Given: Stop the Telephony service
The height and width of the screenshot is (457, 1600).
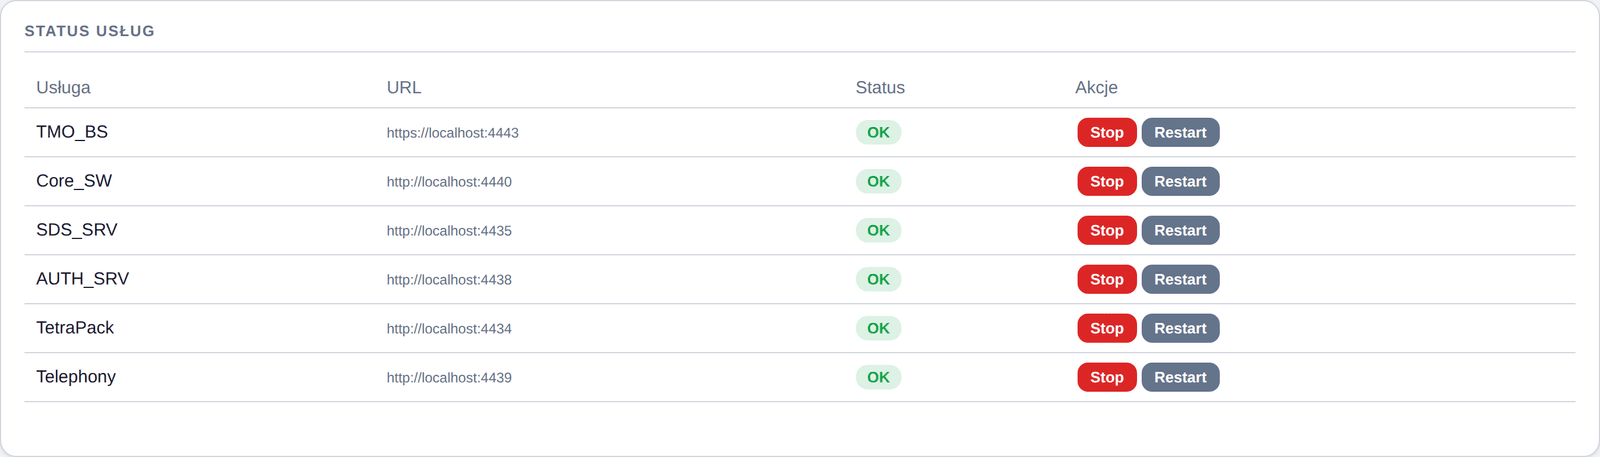Looking at the screenshot, I should 1107,377.
